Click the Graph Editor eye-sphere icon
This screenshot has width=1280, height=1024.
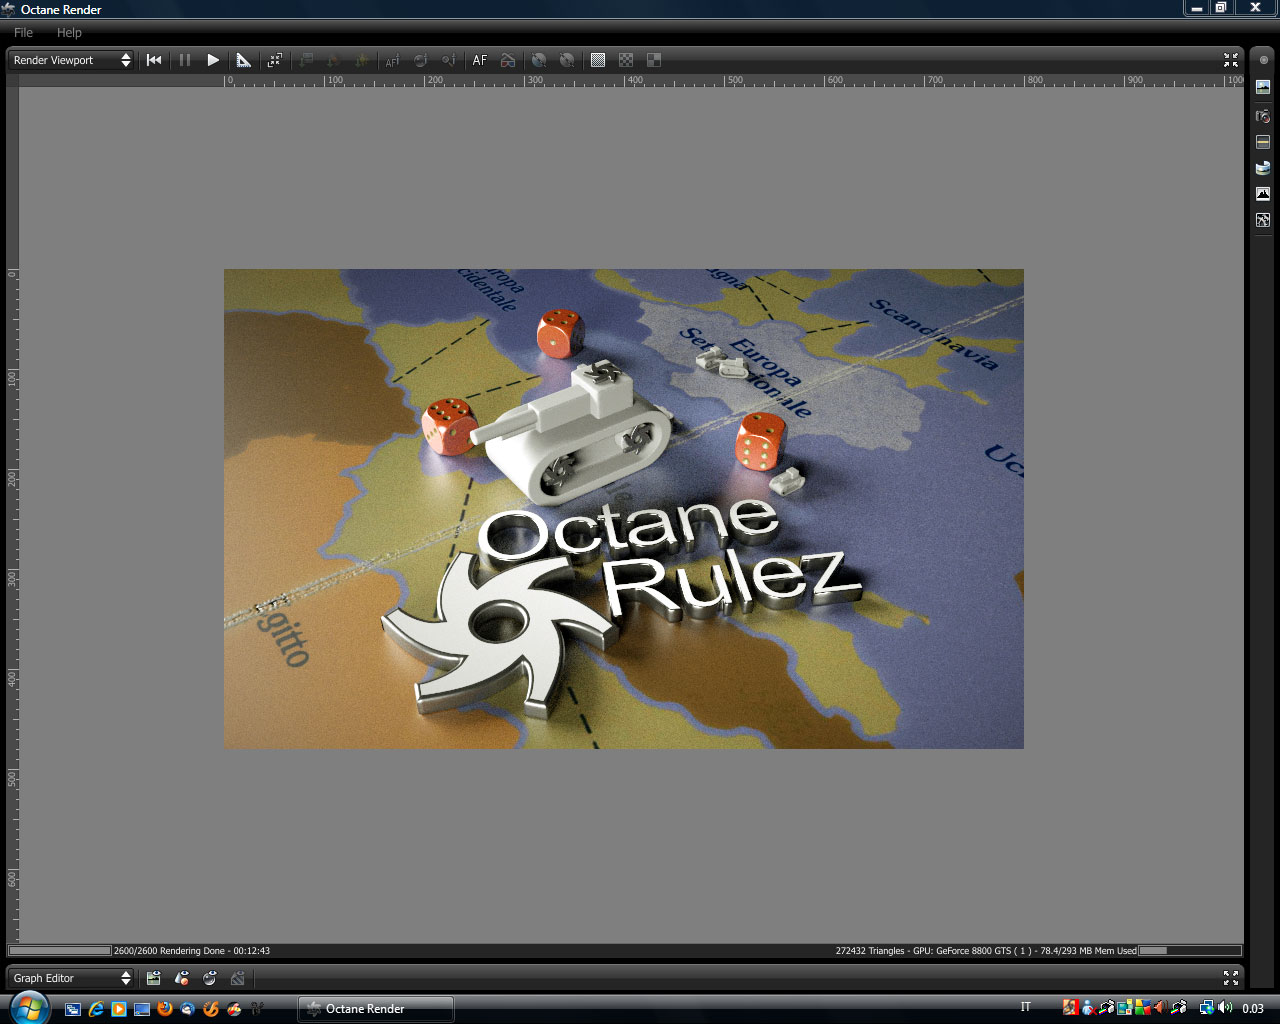(210, 978)
